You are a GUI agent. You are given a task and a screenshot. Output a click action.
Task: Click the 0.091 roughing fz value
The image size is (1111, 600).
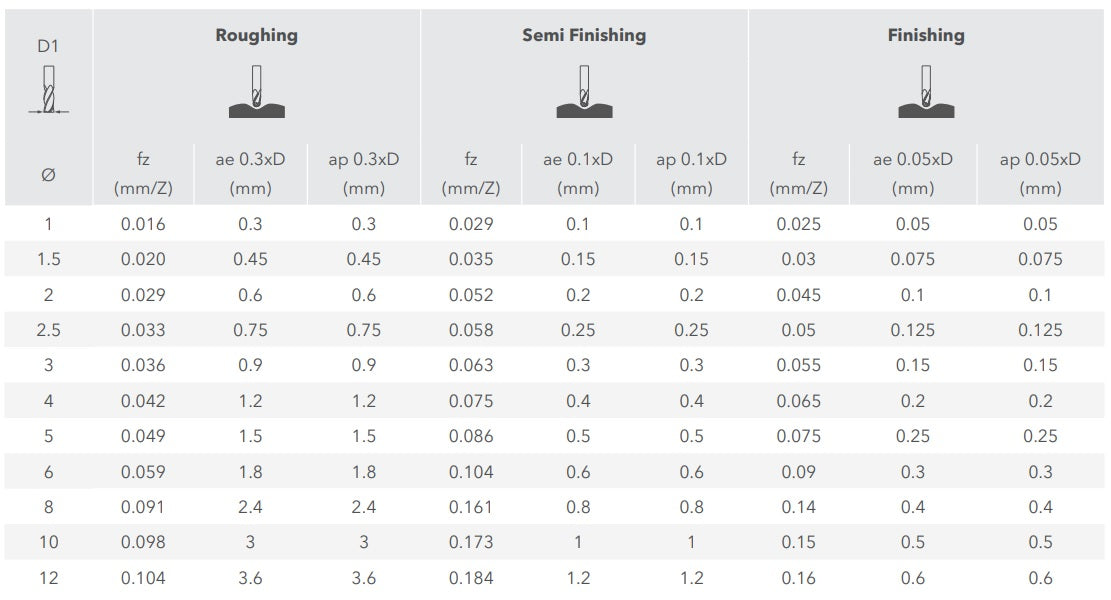[x=143, y=507]
